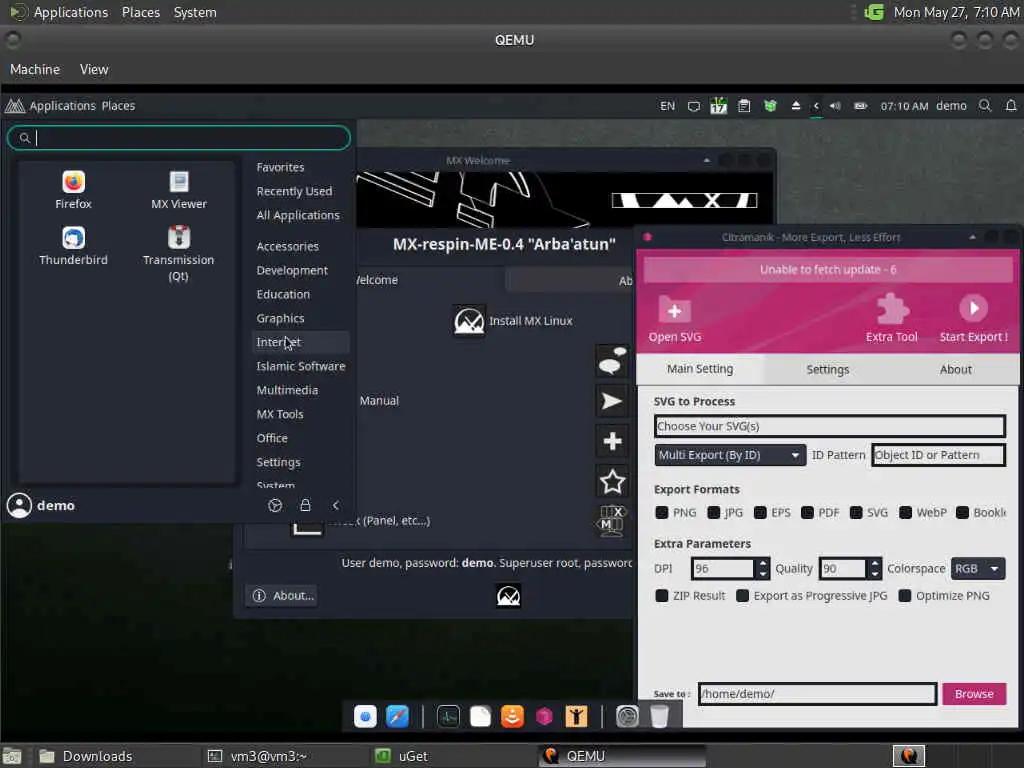Screen dimensions: 1024x768
Task: Enable Export as Progressive JPG
Action: [x=743, y=596]
